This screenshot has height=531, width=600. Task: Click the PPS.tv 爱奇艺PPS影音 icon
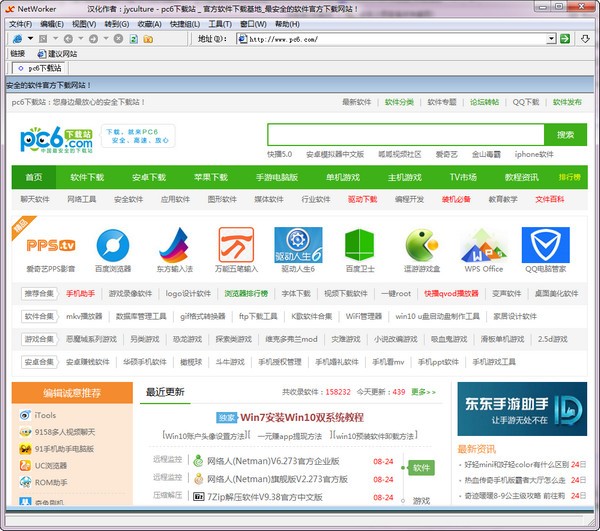tap(51, 245)
